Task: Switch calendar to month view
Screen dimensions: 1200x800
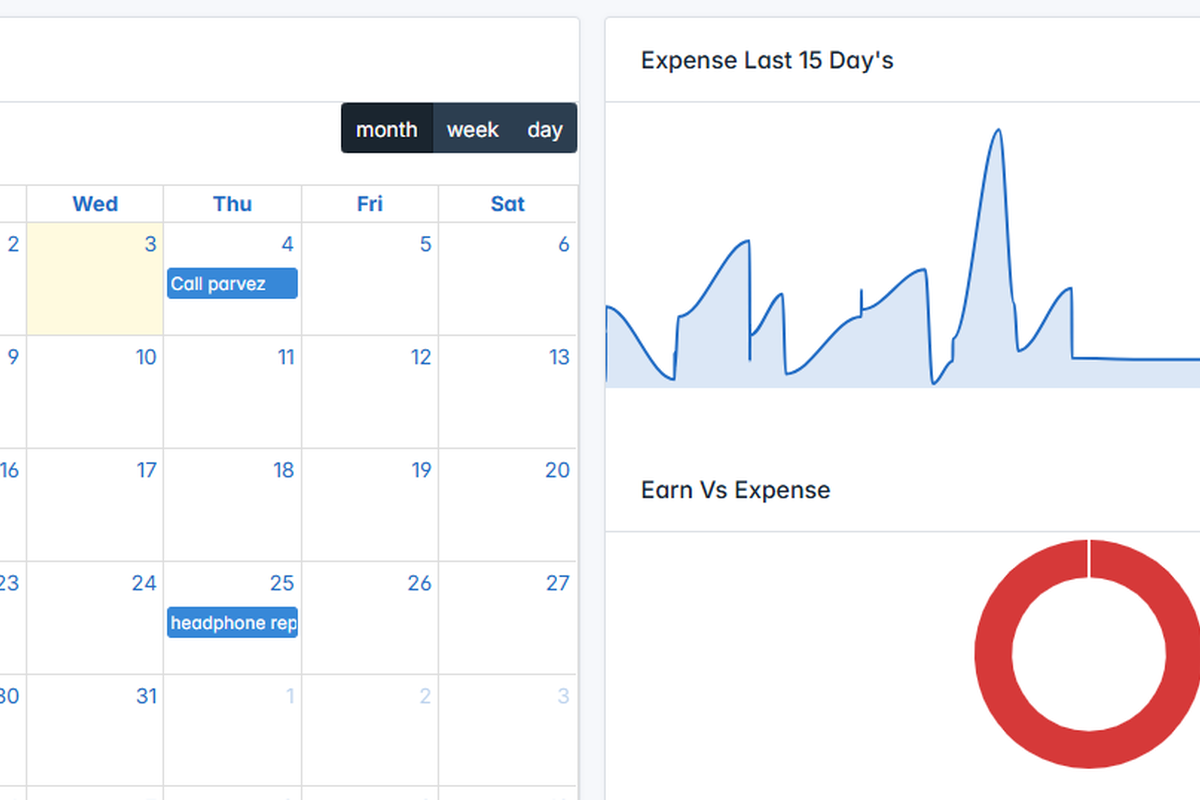Action: pos(387,129)
